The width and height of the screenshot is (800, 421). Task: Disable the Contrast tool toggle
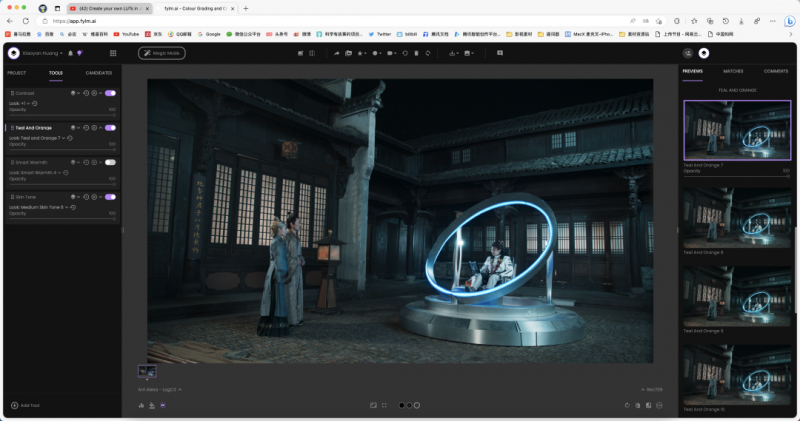[x=110, y=93]
